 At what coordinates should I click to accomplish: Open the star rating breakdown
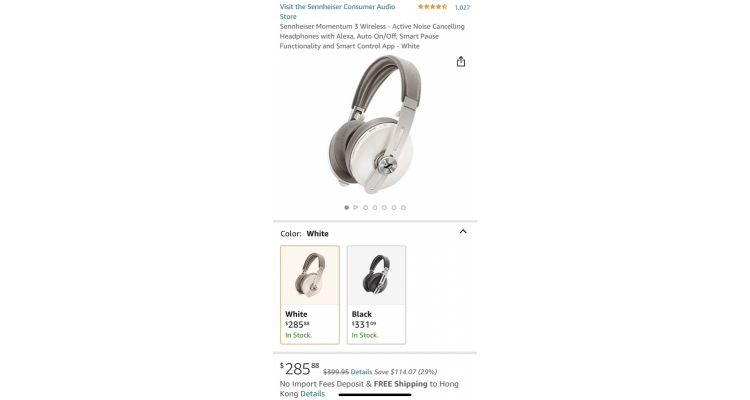[432, 7]
